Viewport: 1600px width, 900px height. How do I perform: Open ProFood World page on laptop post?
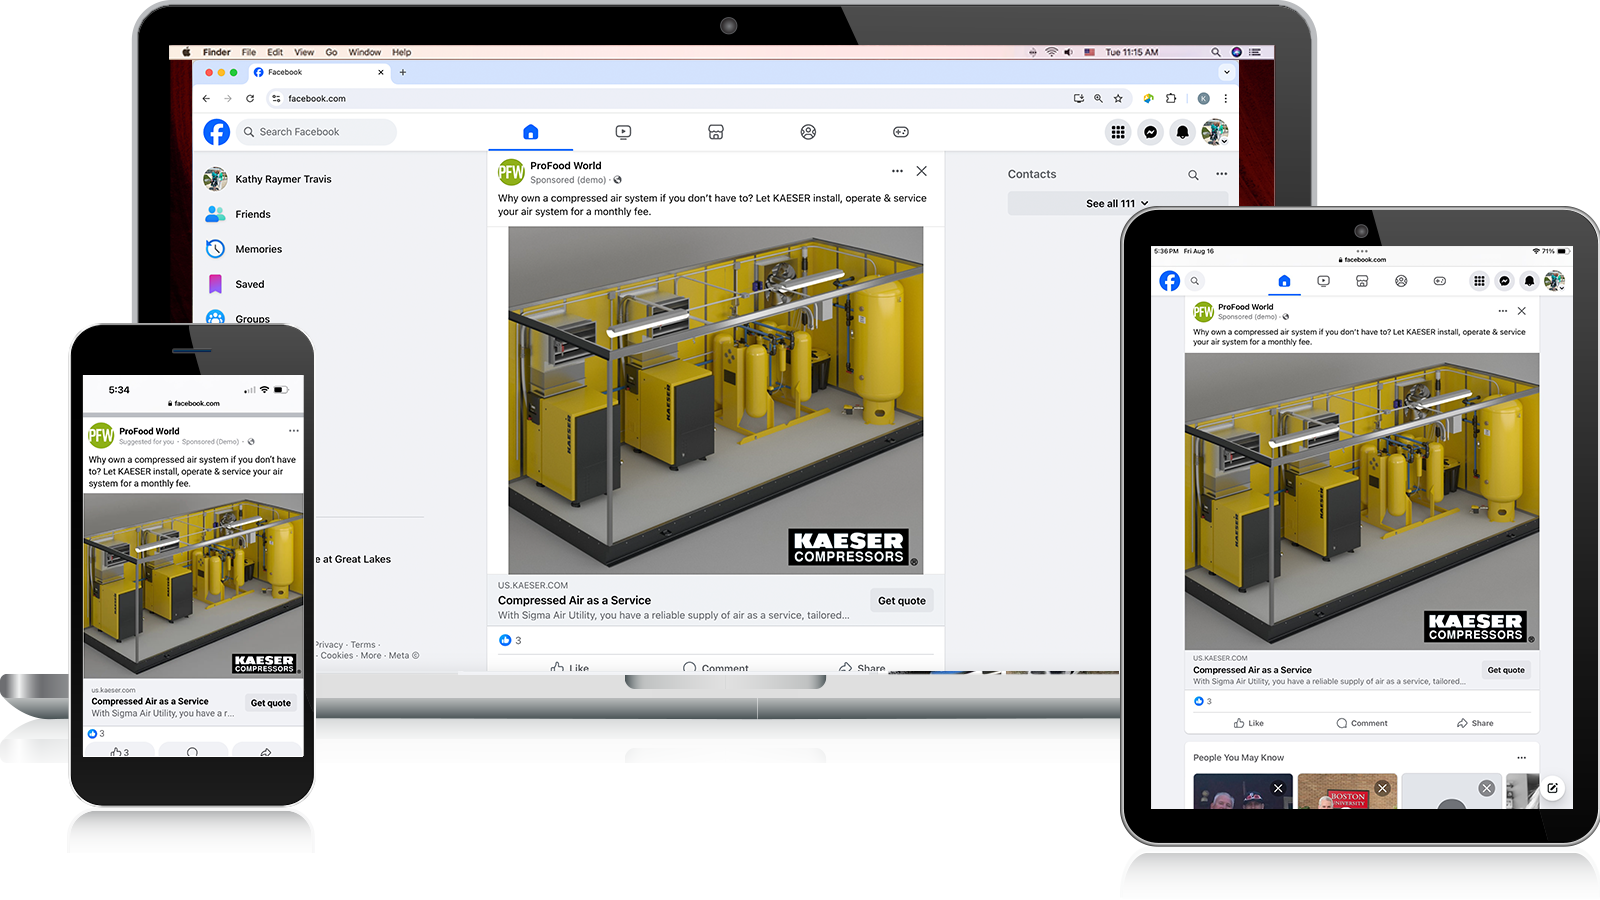(x=566, y=166)
